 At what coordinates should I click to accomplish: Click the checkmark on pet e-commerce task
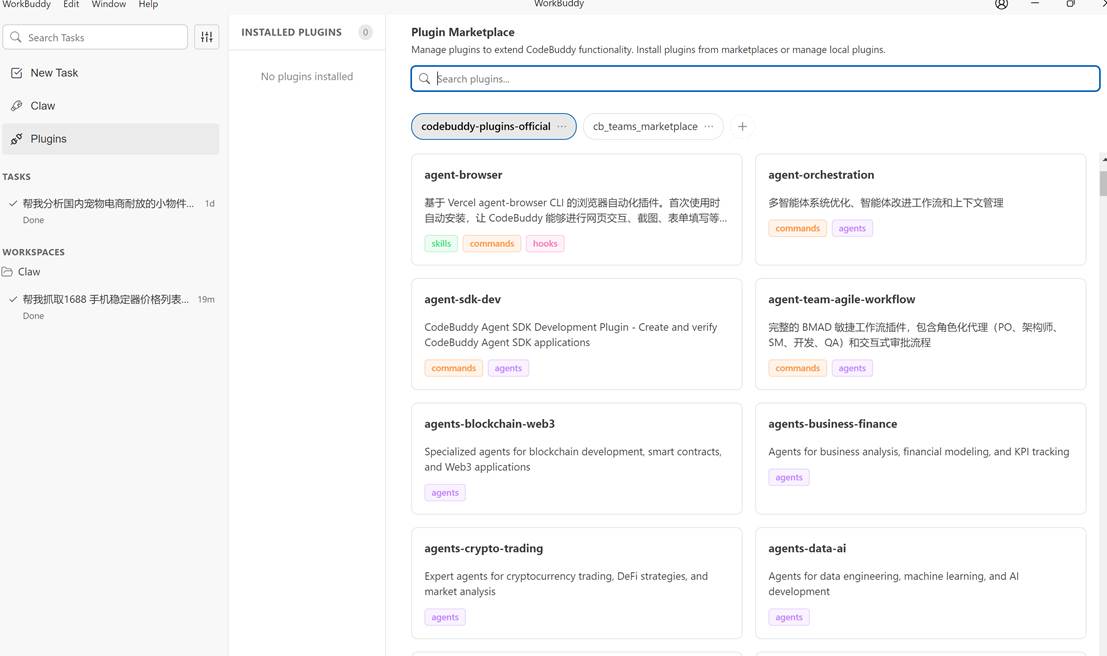click(x=13, y=203)
